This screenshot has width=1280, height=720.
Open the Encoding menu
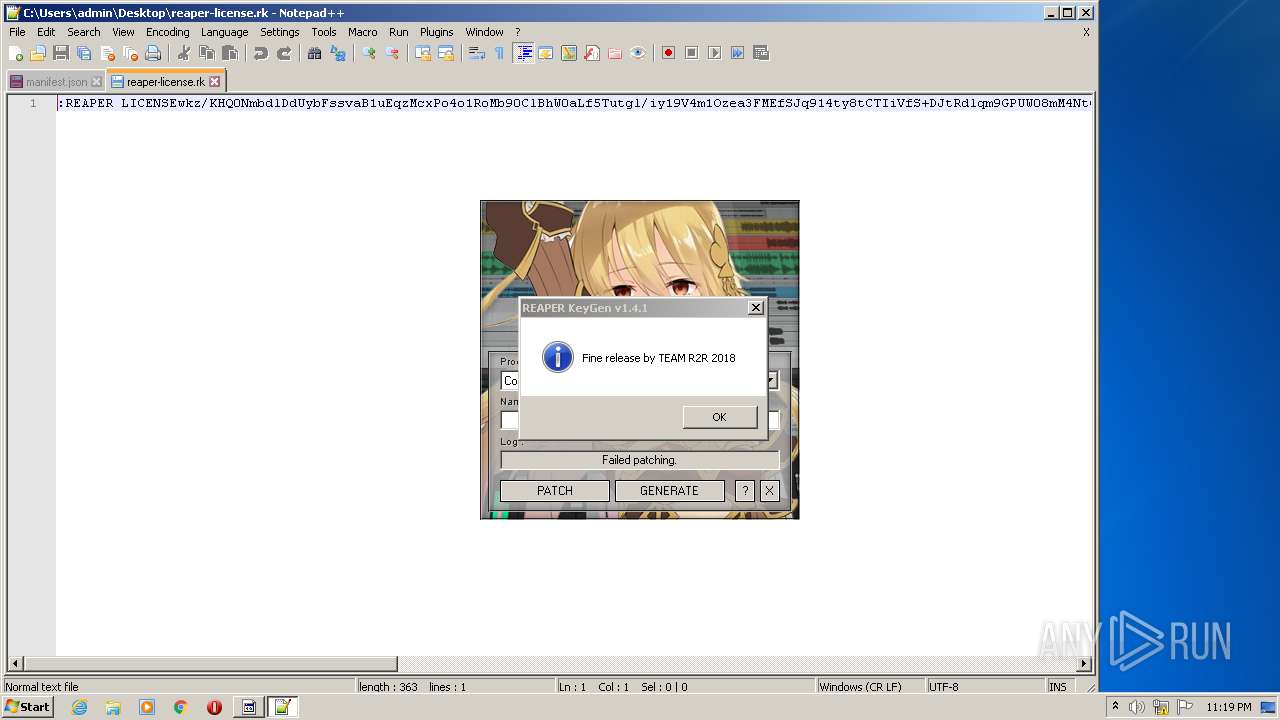click(x=167, y=32)
